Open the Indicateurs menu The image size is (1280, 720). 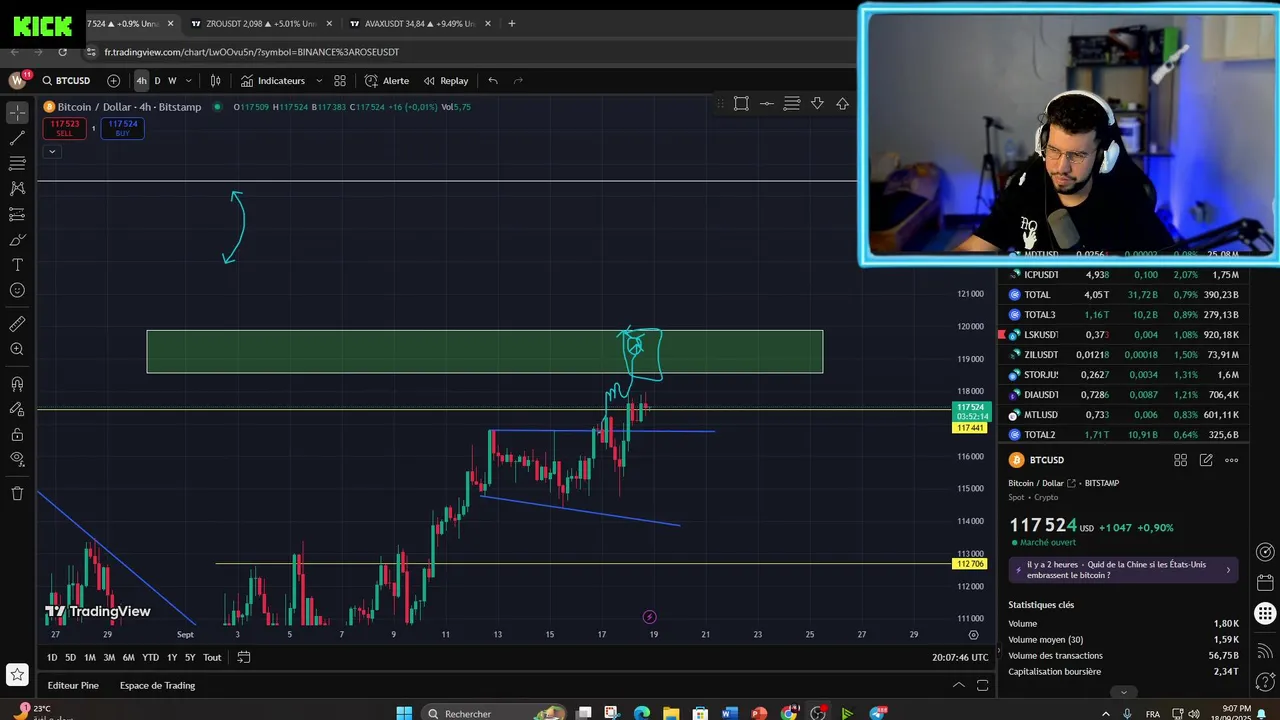[x=272, y=81]
